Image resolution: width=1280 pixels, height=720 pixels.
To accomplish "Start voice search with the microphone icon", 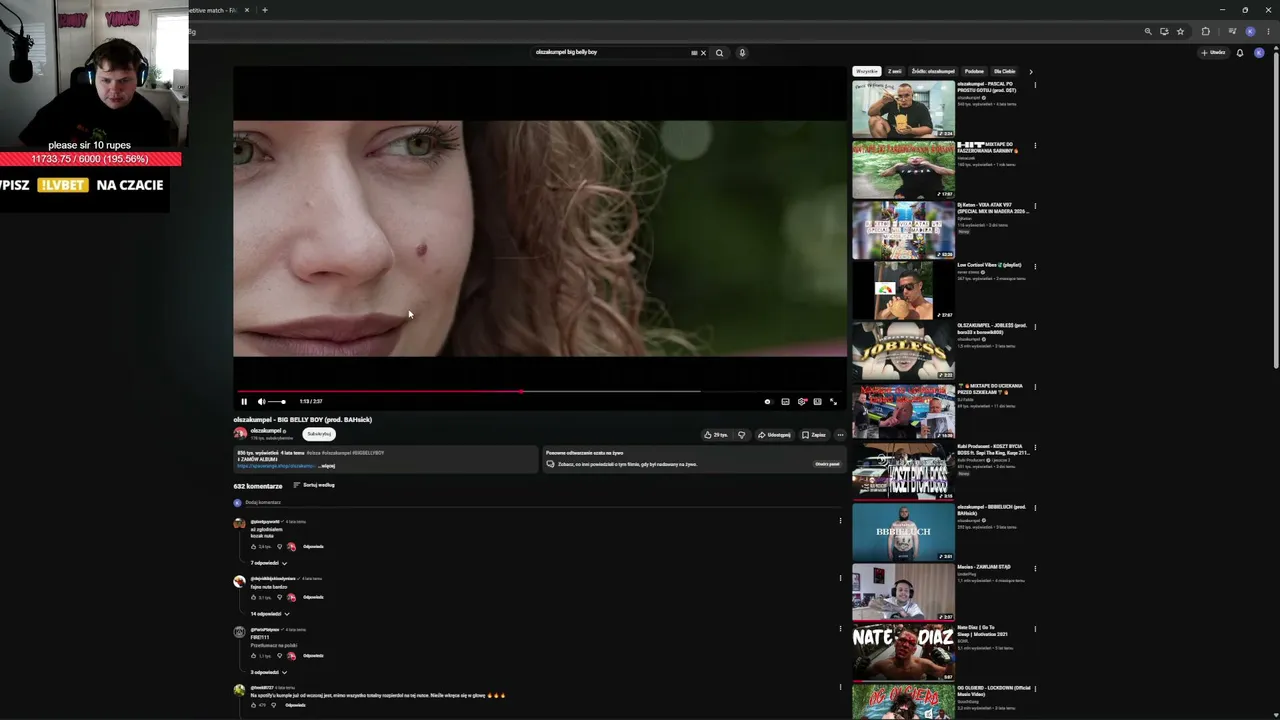I will (x=742, y=53).
